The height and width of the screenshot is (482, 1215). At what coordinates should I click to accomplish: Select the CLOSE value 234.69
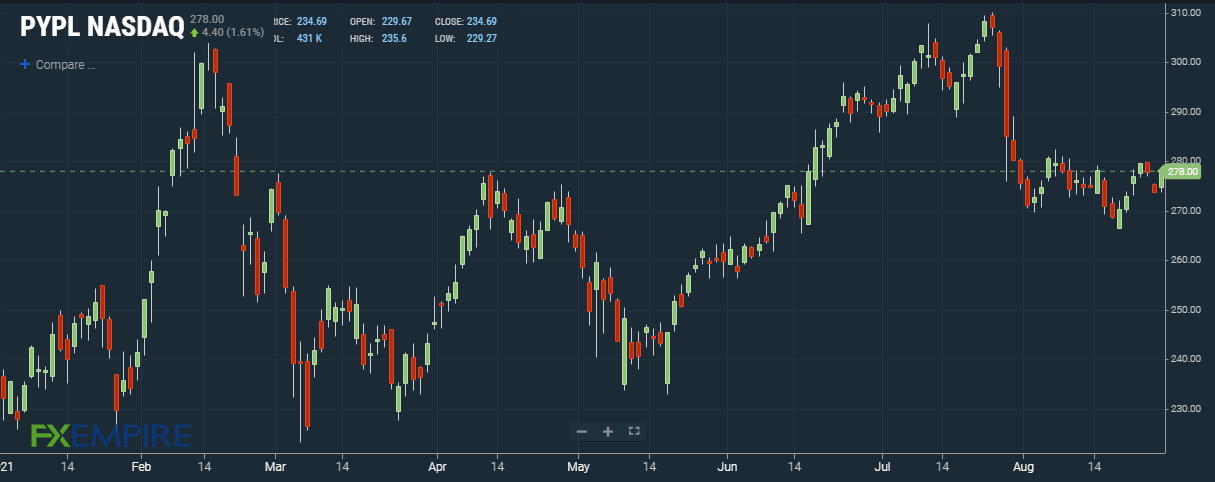pyautogui.click(x=481, y=21)
